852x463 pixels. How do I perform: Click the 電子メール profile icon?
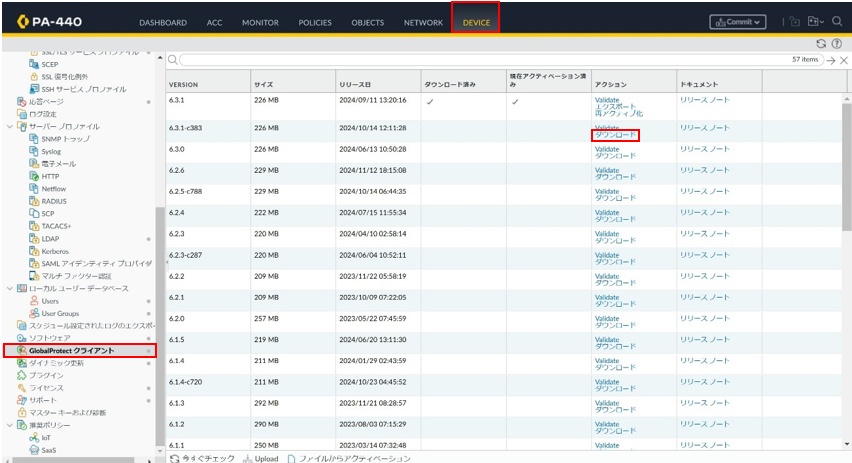coord(34,164)
